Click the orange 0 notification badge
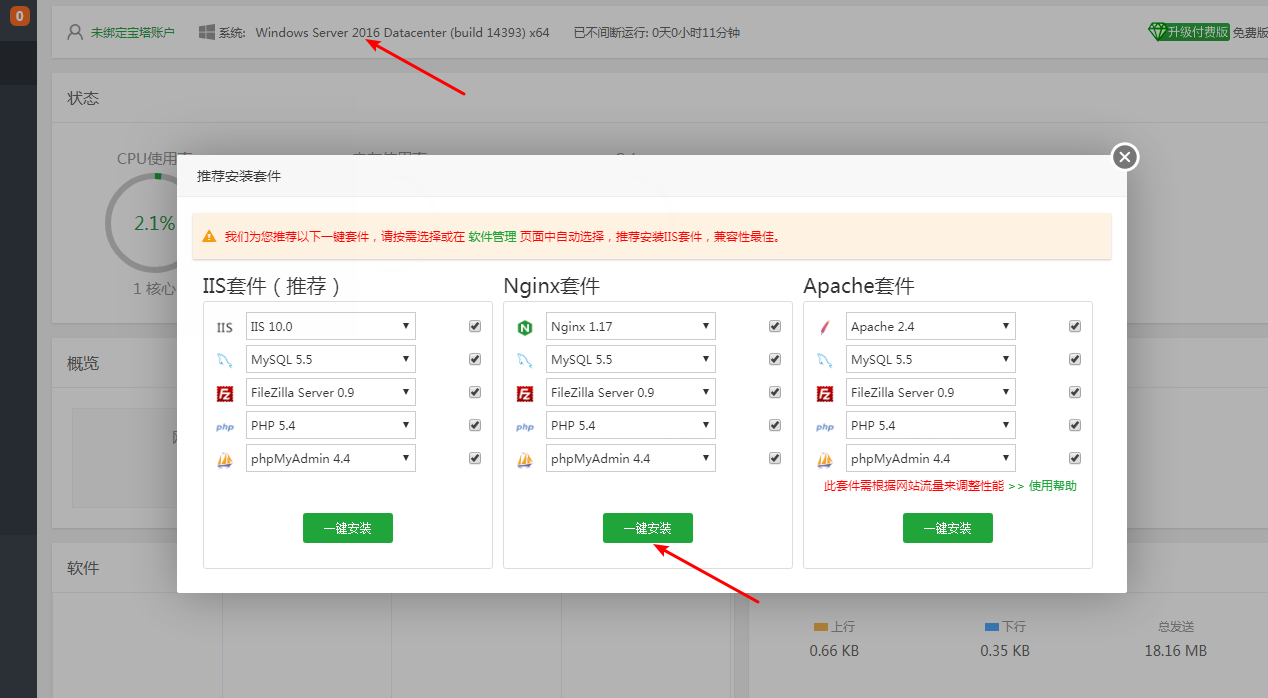The width and height of the screenshot is (1268, 698). coord(20,16)
